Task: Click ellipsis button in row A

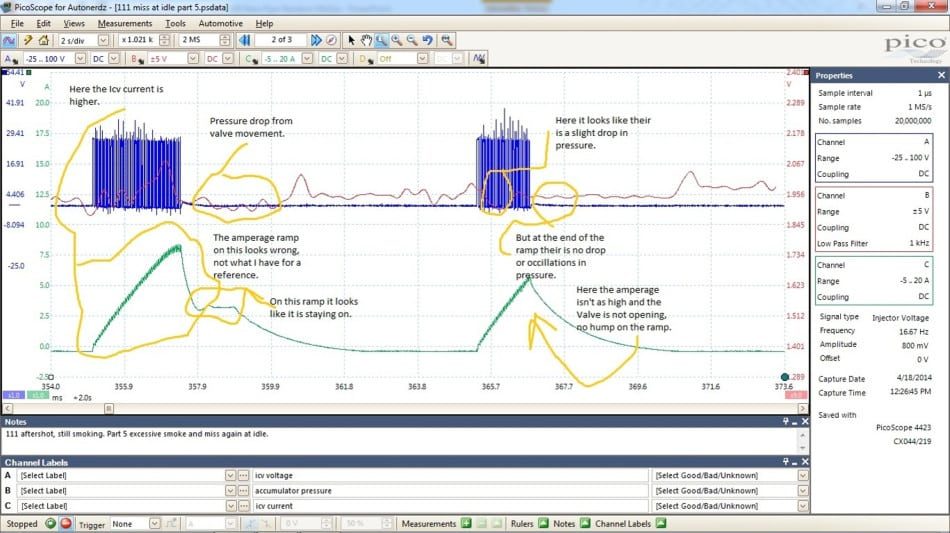Action: point(244,475)
